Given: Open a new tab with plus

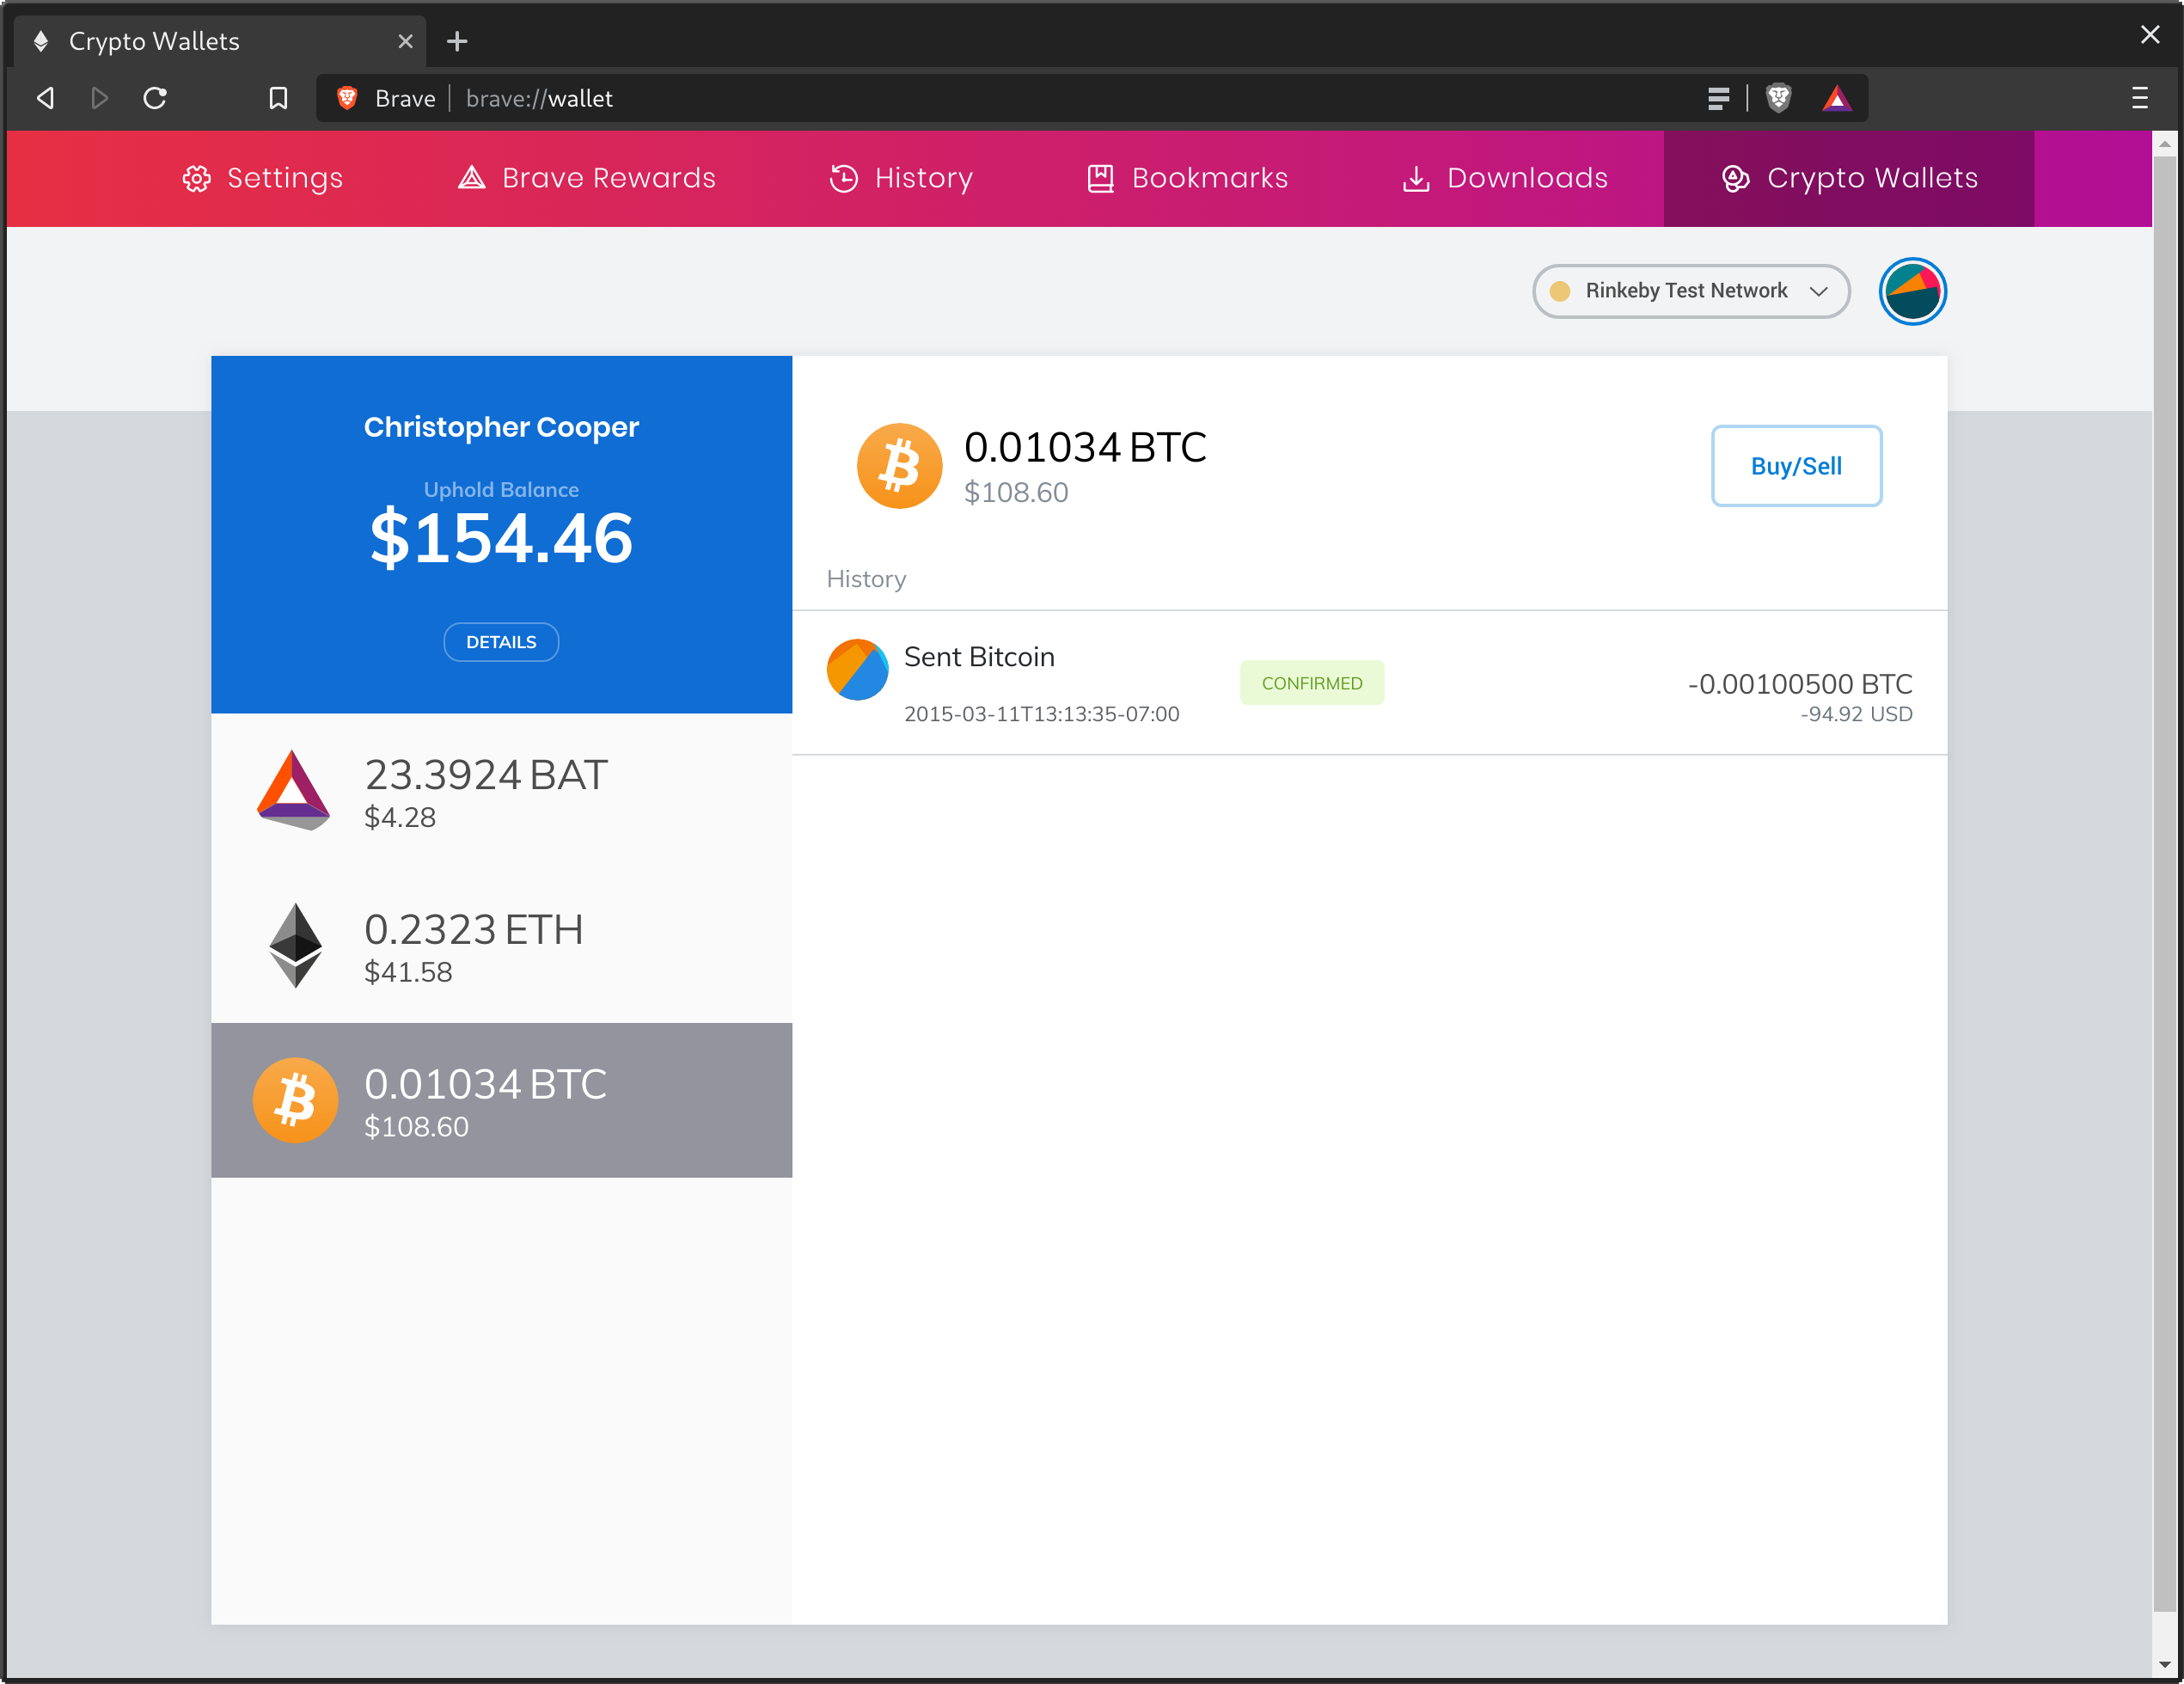Looking at the screenshot, I should (457, 41).
